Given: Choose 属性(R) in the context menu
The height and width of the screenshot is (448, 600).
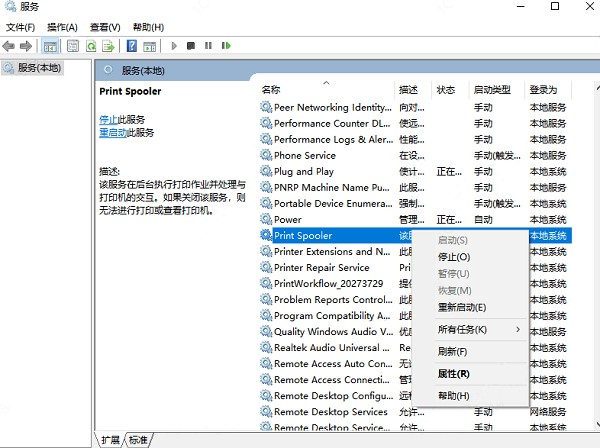Looking at the screenshot, I should click(x=453, y=373).
